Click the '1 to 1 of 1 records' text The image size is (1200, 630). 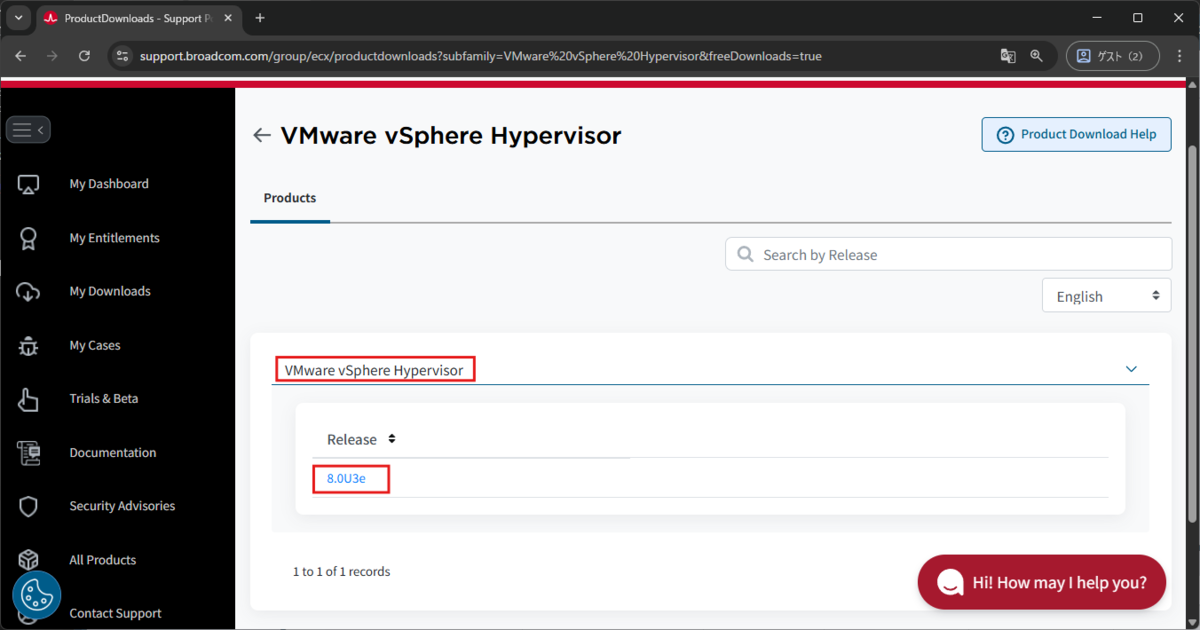click(341, 572)
